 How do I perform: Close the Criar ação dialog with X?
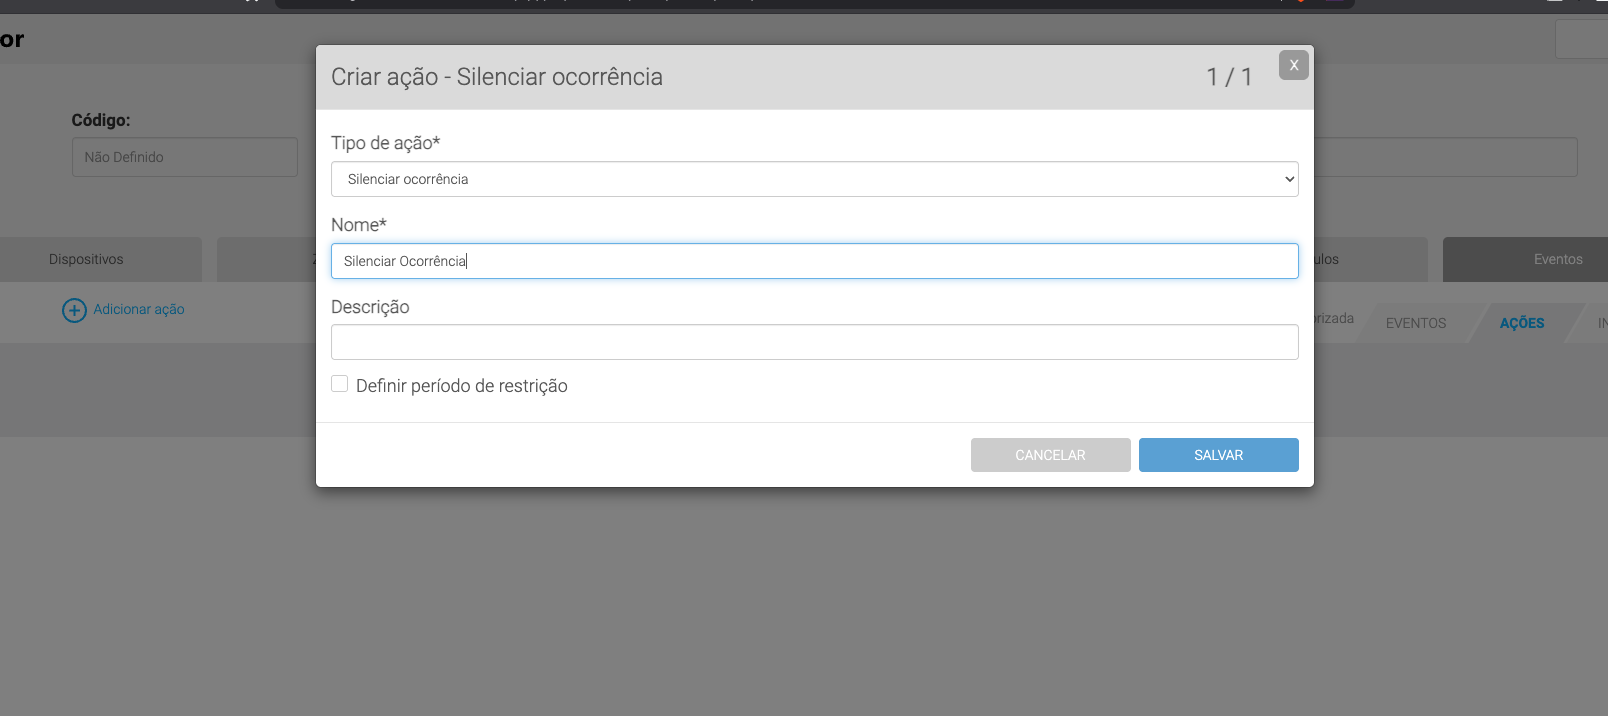1293,65
